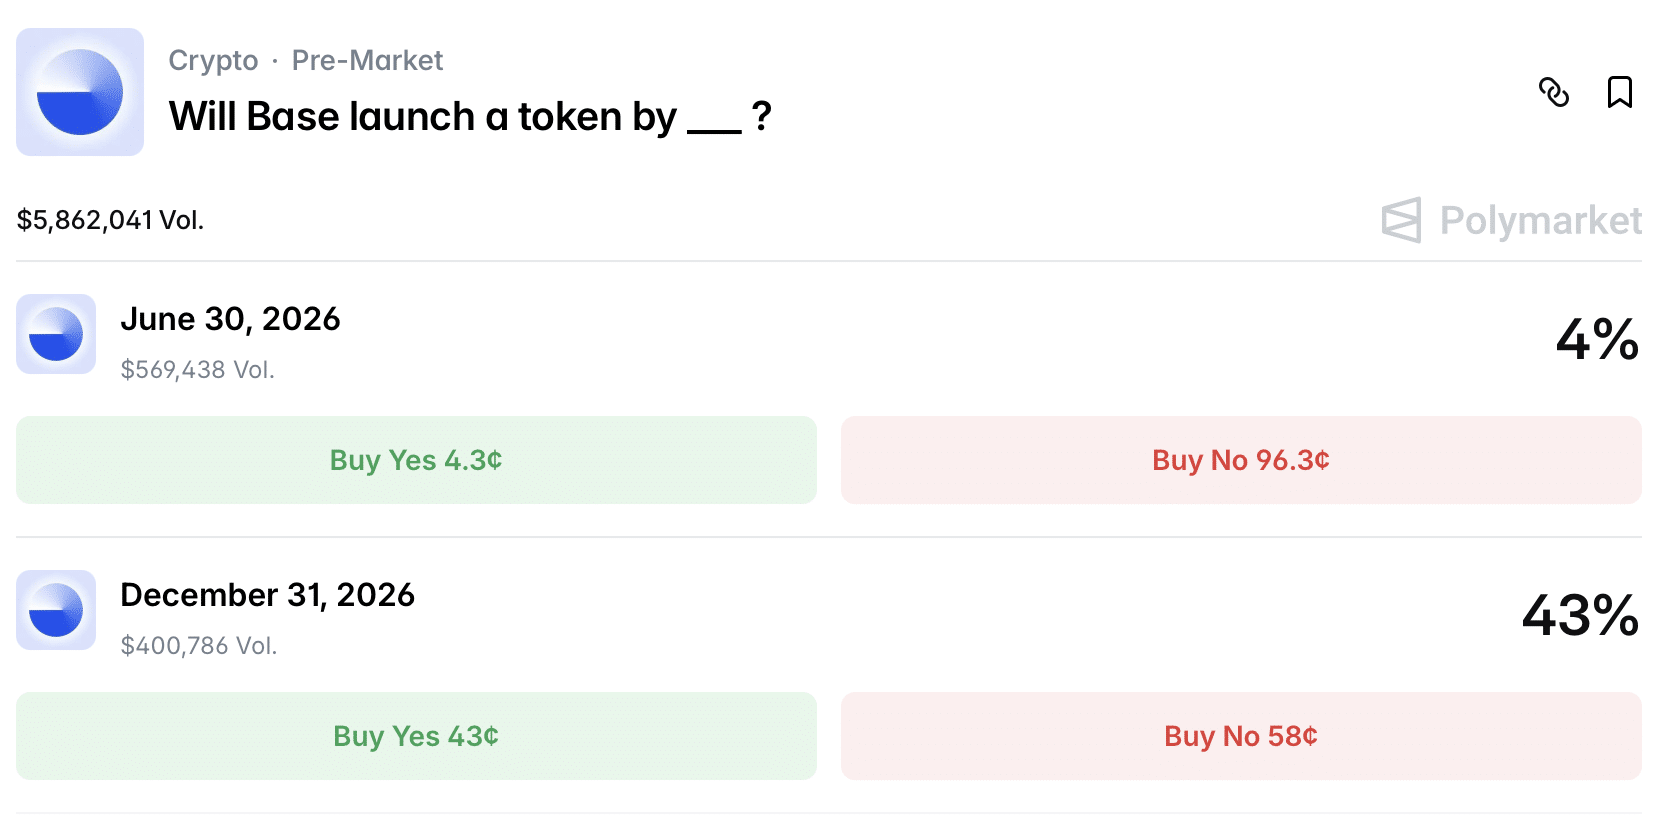Open the Pre-Market category link
The width and height of the screenshot is (1656, 823).
tap(367, 60)
